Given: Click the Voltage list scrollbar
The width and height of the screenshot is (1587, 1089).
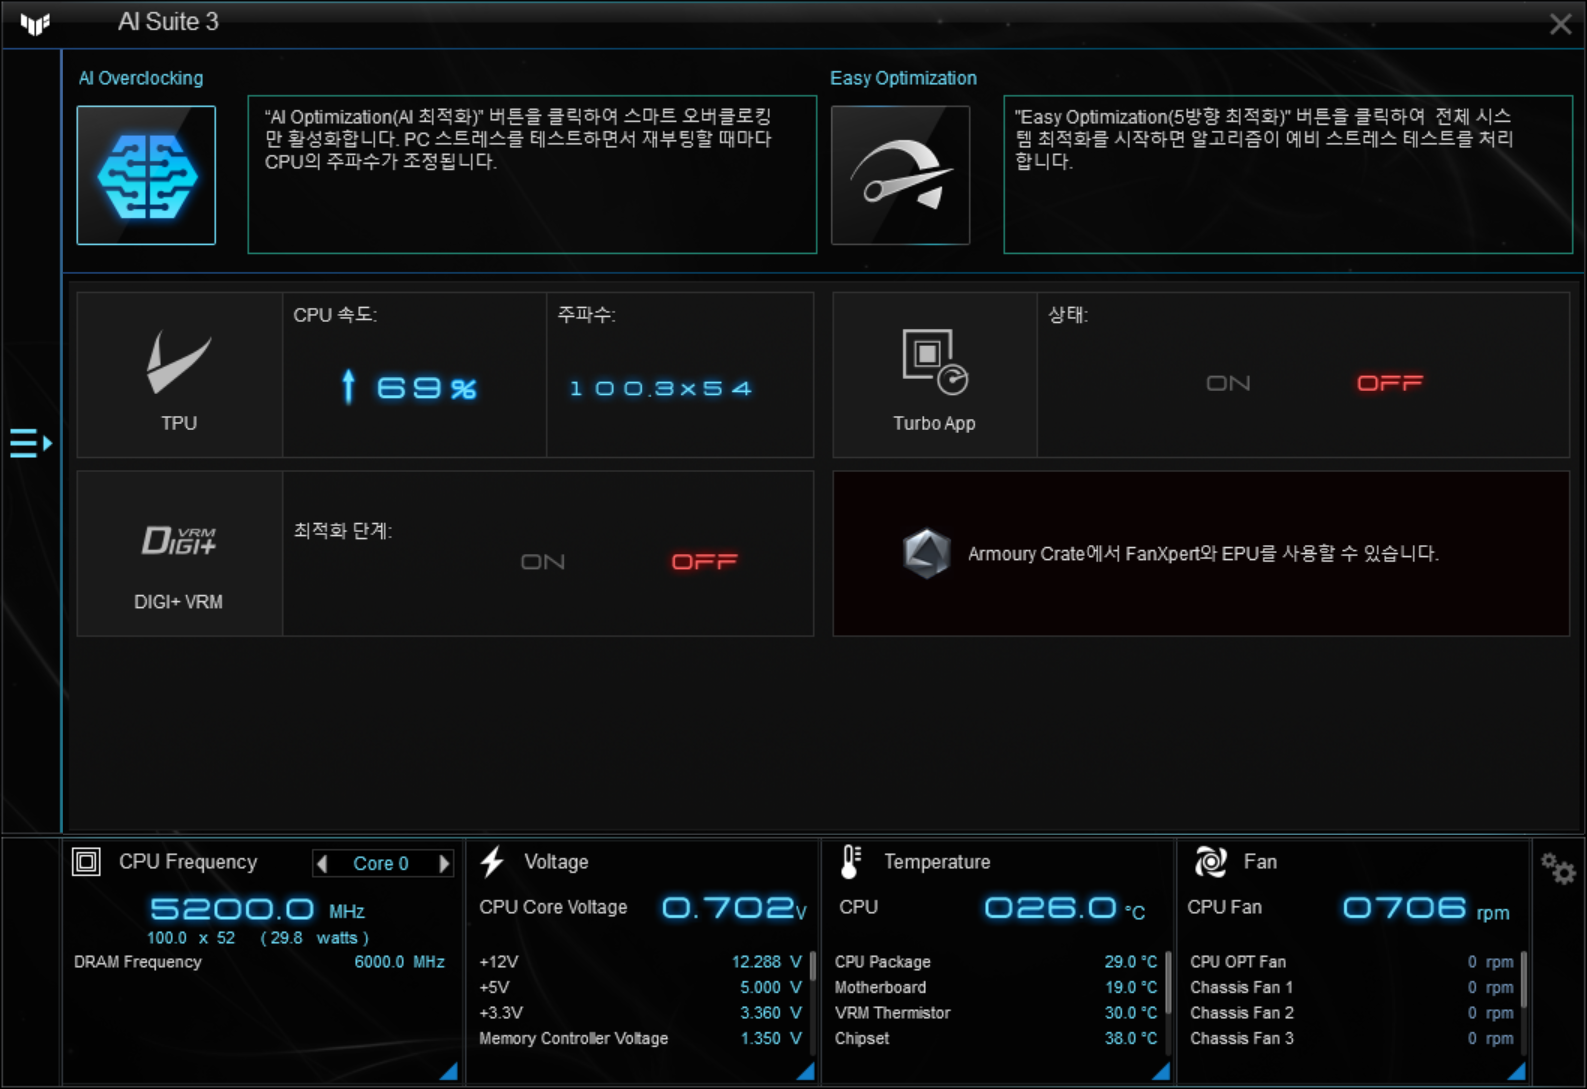Looking at the screenshot, I should [812, 967].
